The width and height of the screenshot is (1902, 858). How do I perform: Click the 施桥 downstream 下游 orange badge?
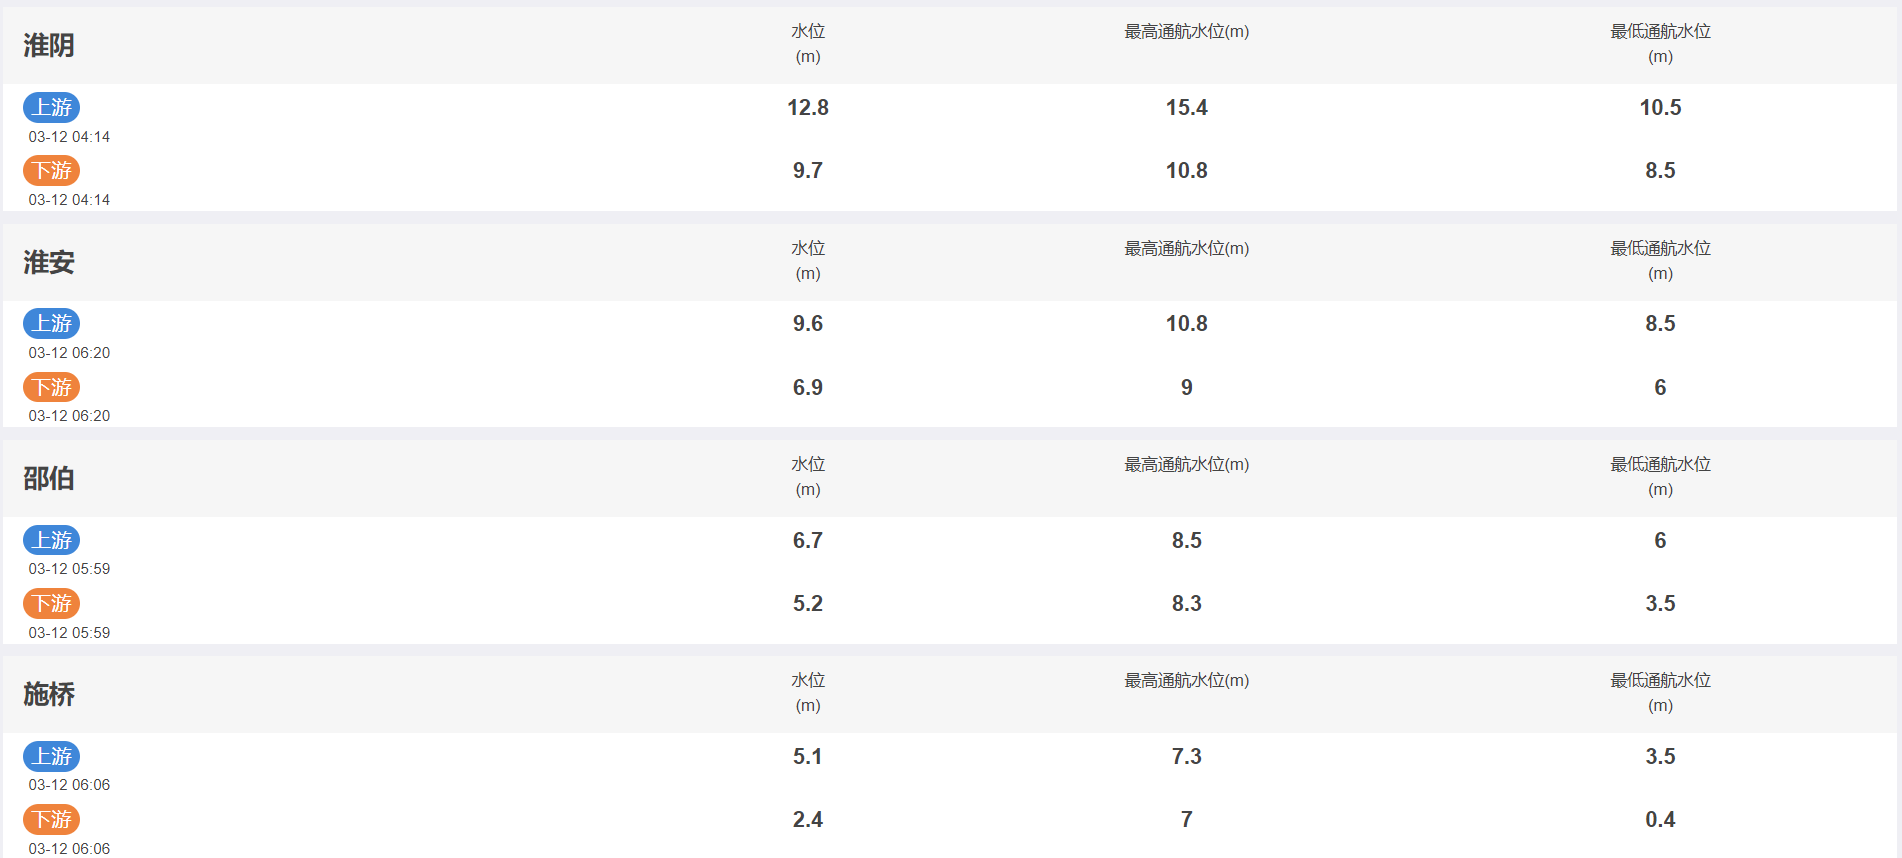[52, 819]
